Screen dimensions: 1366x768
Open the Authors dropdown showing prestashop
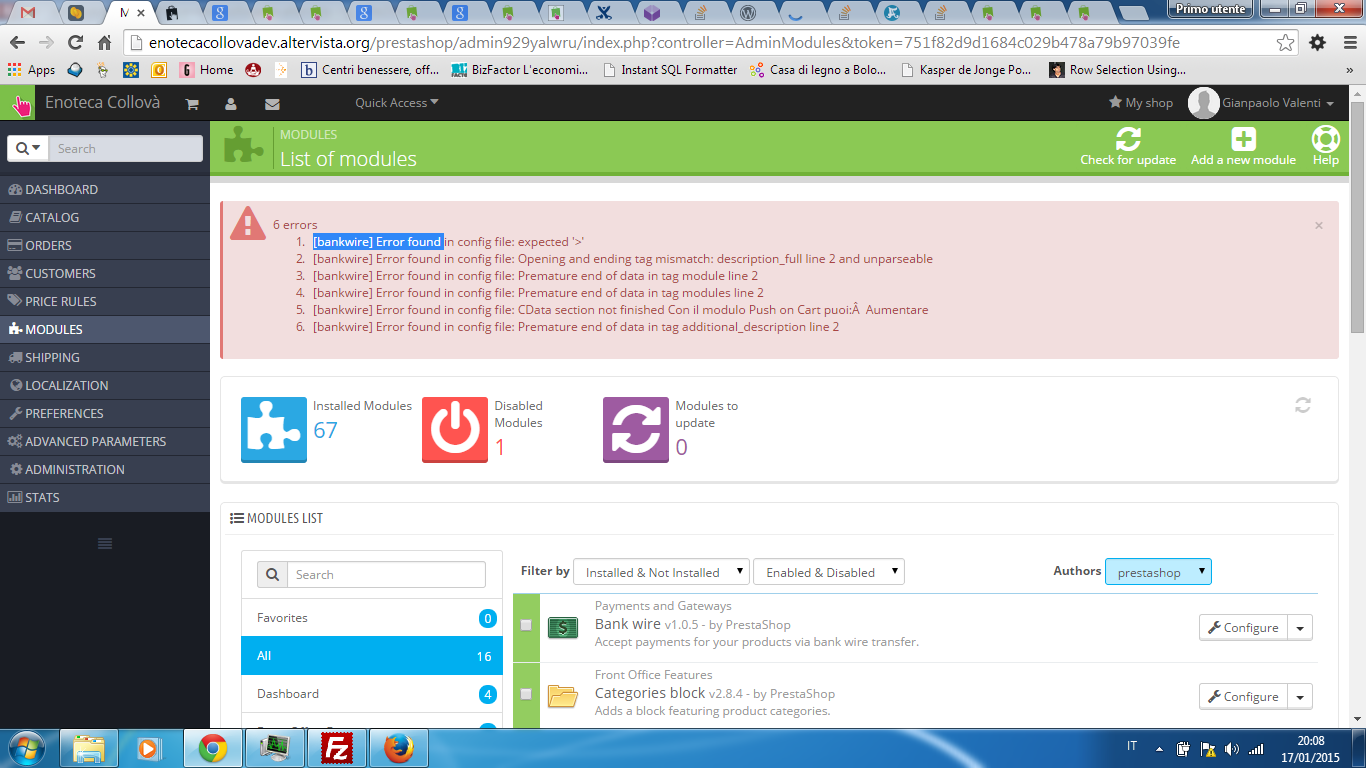tap(1158, 572)
